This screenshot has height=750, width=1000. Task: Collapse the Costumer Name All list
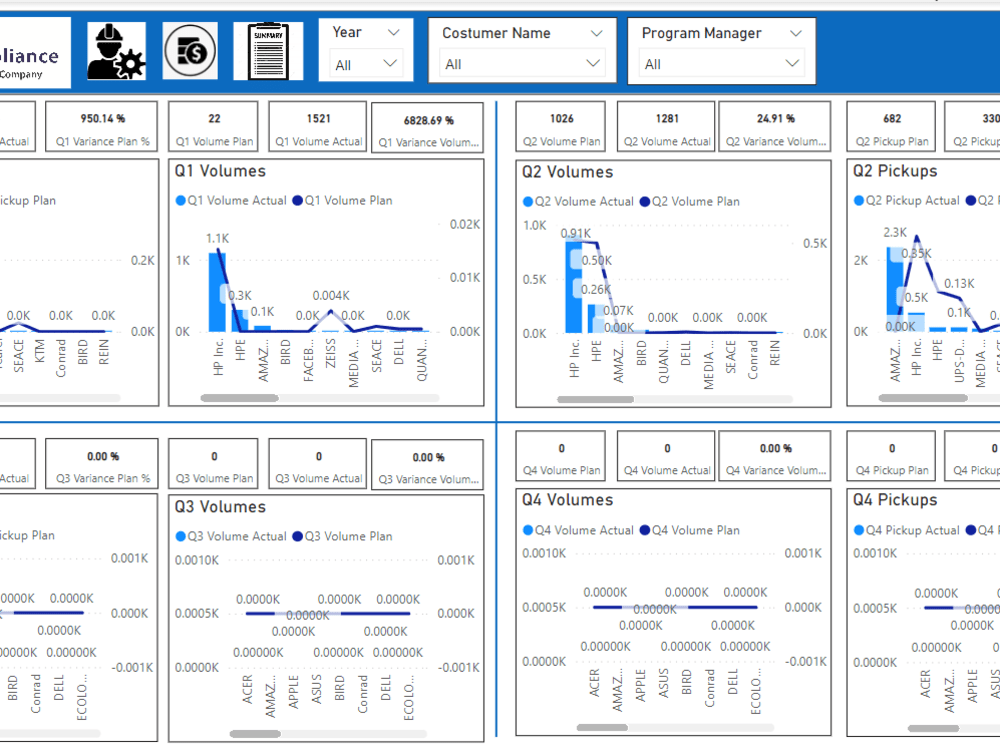(521, 63)
